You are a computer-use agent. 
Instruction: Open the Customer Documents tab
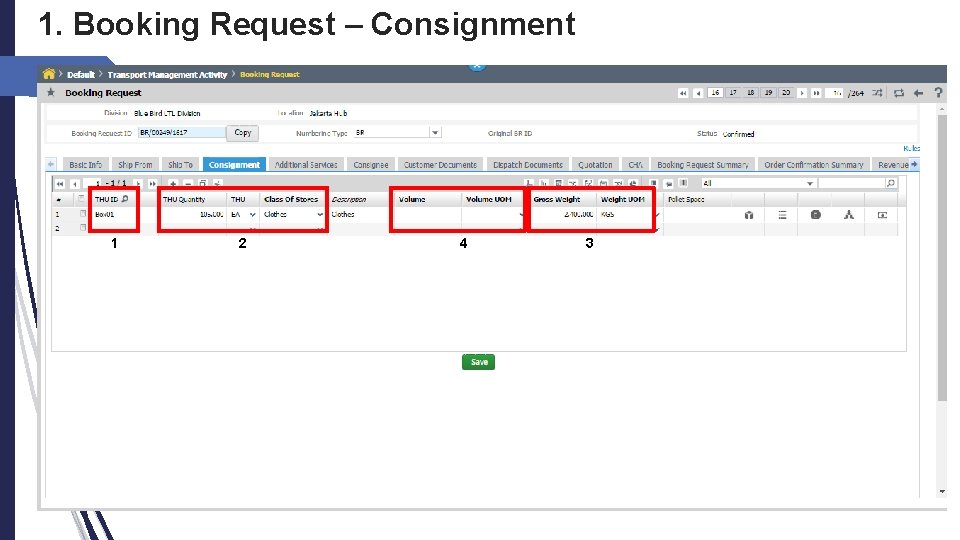pos(440,165)
